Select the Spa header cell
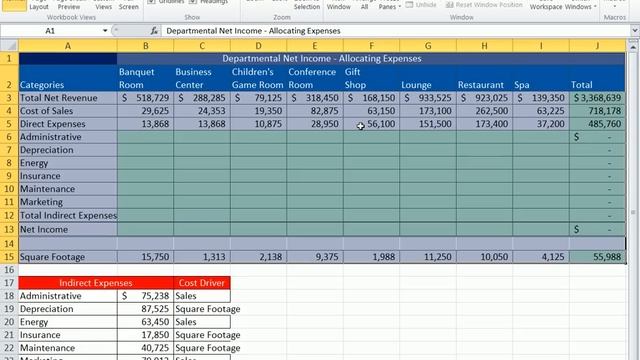640x360 pixels. (541, 78)
